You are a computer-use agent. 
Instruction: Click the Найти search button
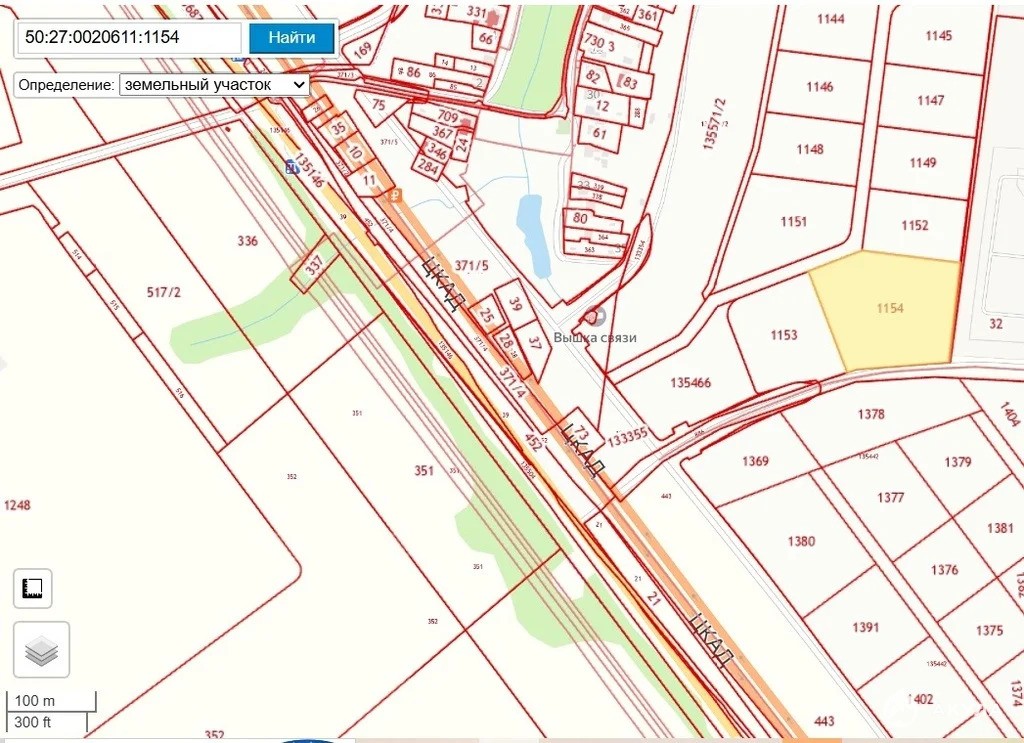tap(291, 38)
